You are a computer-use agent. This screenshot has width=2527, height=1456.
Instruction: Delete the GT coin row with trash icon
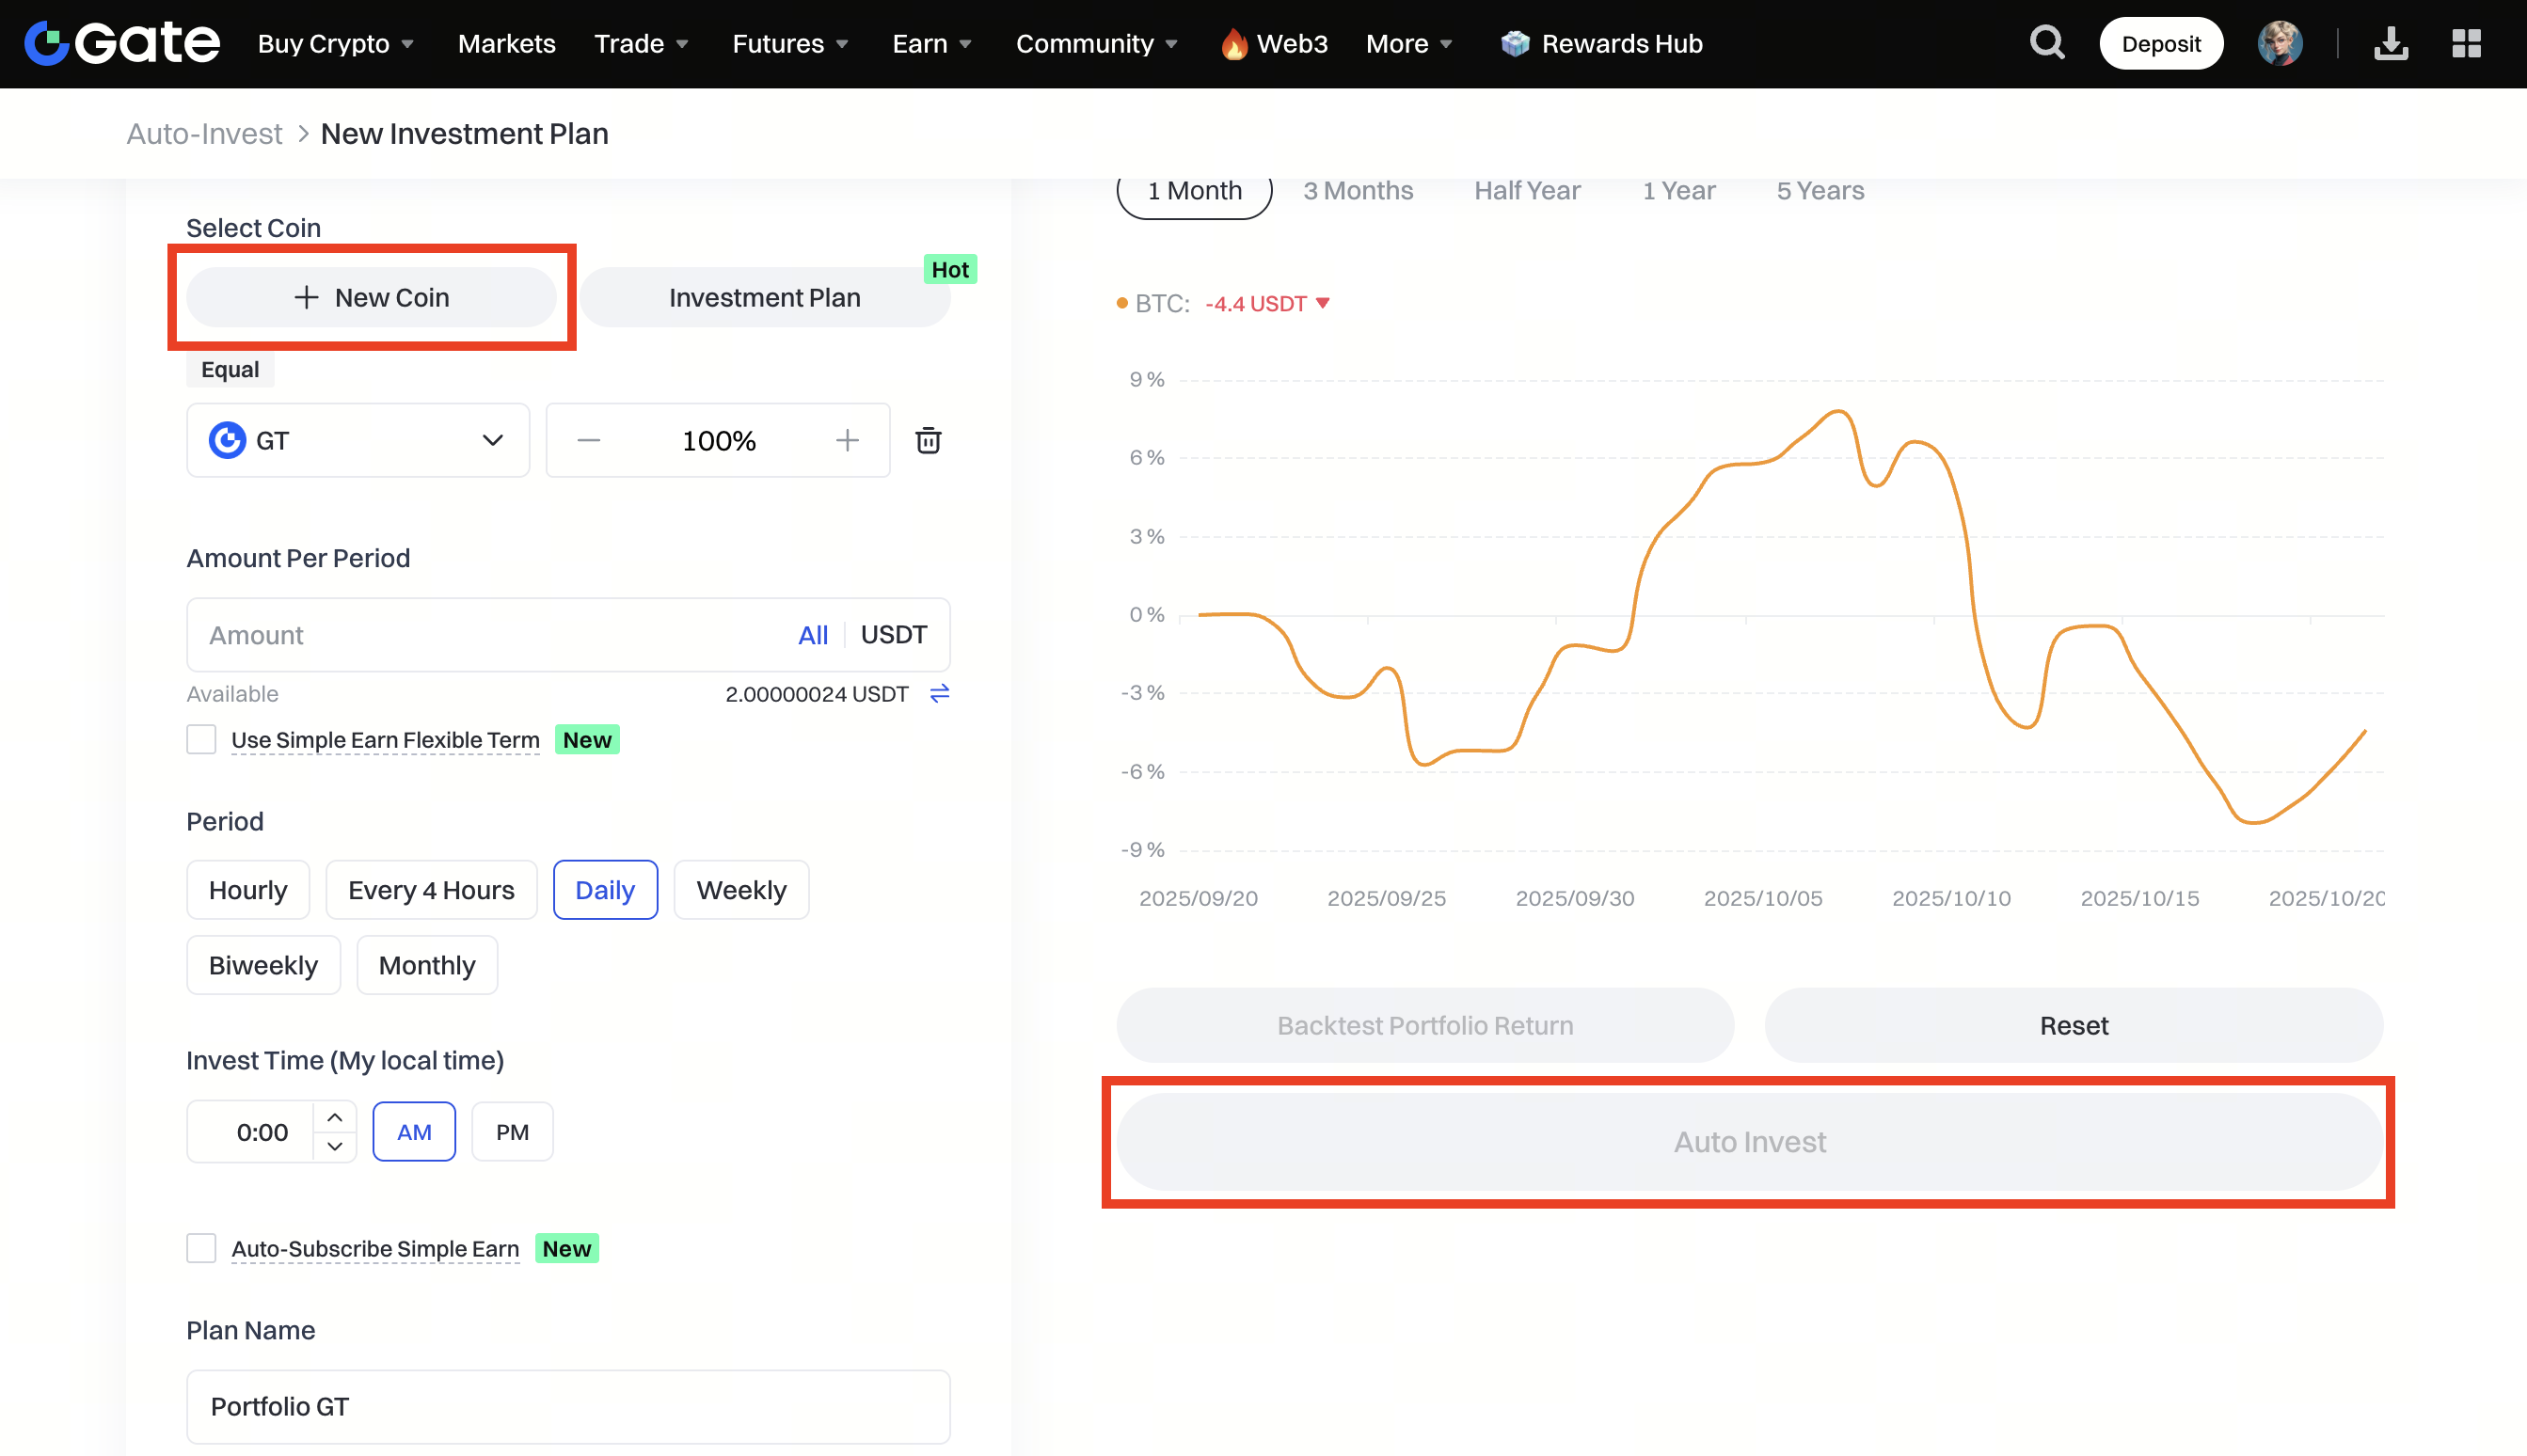tap(928, 440)
